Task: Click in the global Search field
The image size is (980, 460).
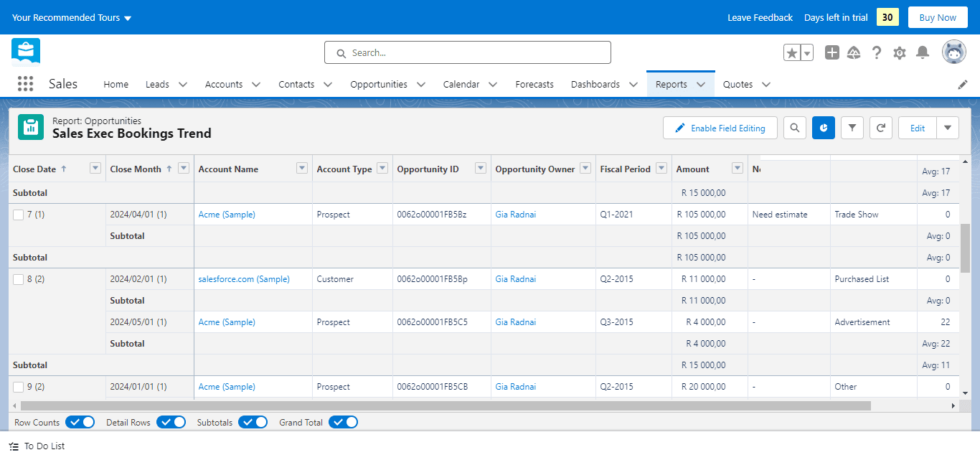Action: click(x=468, y=52)
